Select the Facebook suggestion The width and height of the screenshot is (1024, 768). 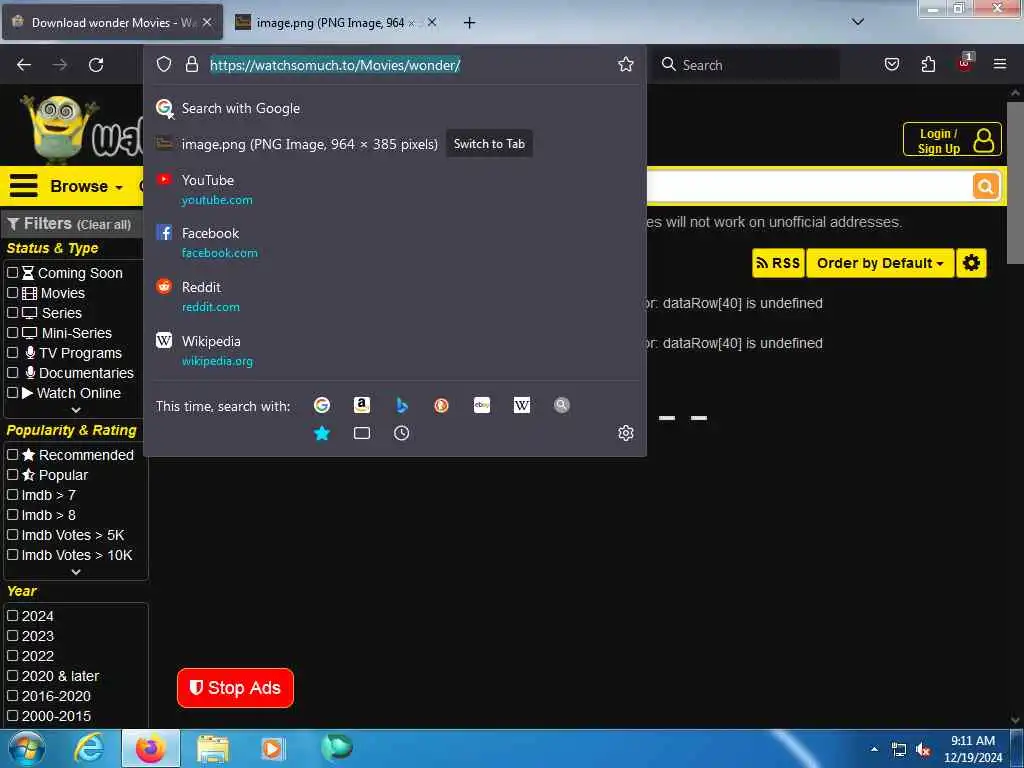[394, 243]
